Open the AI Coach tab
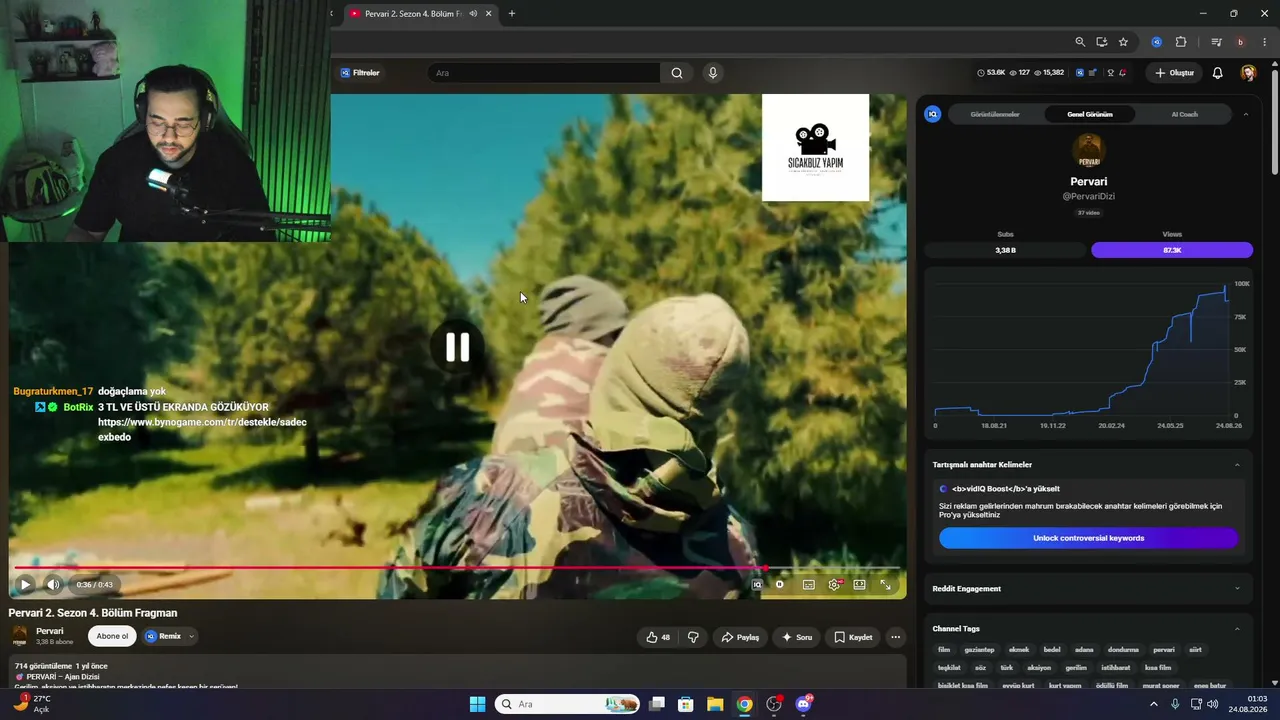This screenshot has width=1280, height=720. pyautogui.click(x=1184, y=114)
